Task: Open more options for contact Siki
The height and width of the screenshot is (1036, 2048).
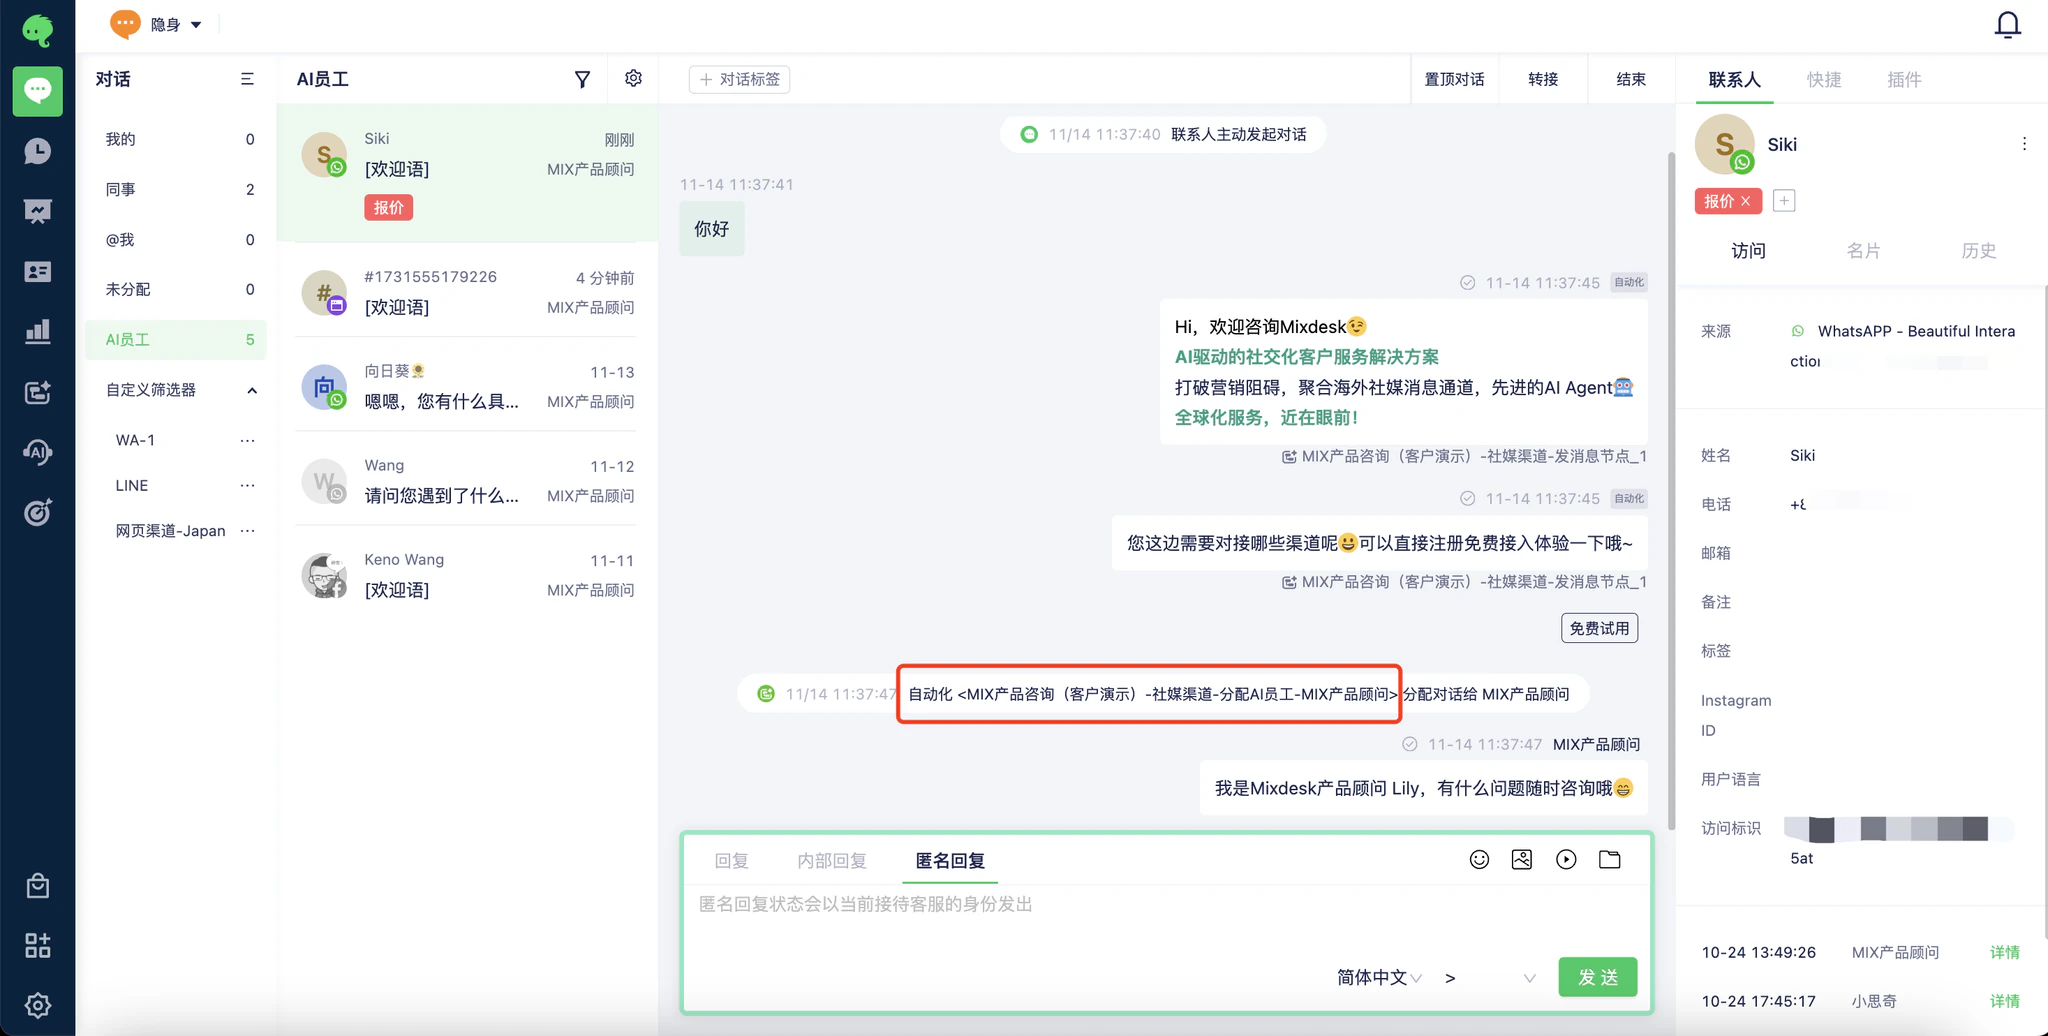Action: pyautogui.click(x=2024, y=144)
